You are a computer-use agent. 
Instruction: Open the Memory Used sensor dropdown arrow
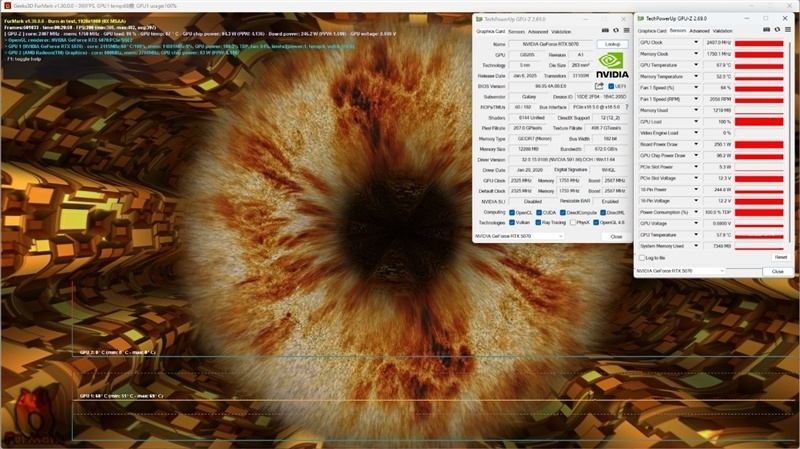point(695,110)
